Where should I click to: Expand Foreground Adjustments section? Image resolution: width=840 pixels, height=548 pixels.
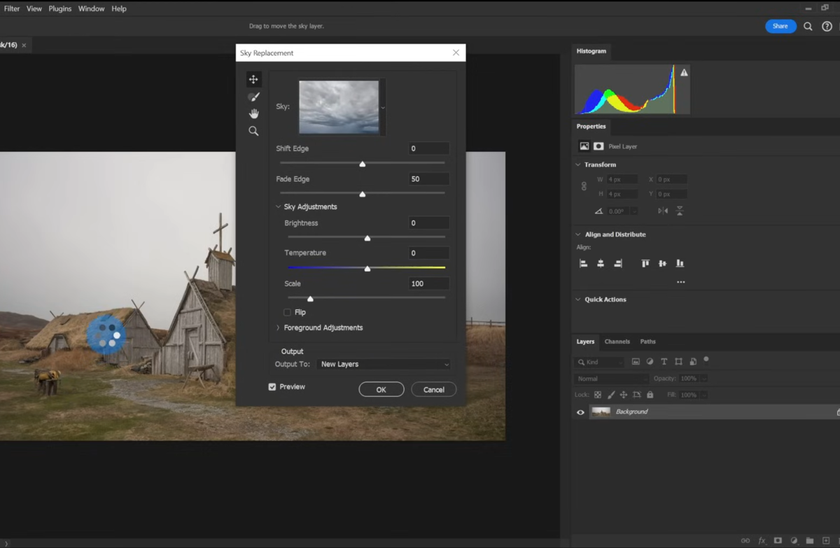[278, 328]
